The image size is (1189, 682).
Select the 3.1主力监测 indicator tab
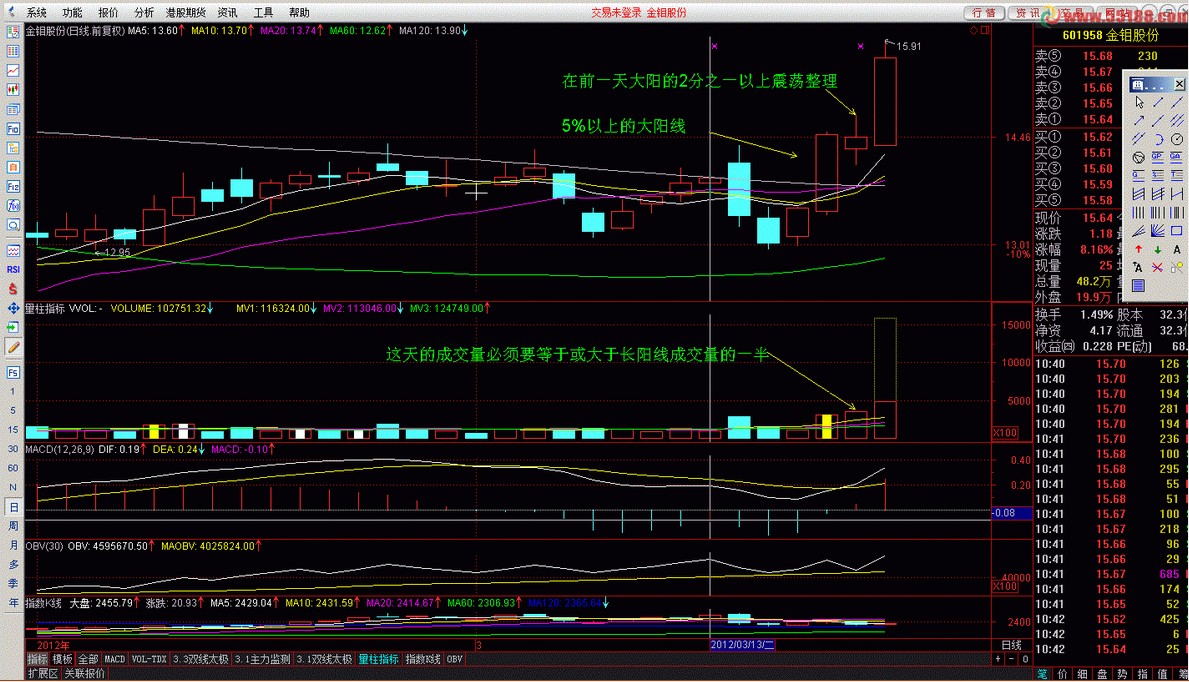click(x=262, y=659)
